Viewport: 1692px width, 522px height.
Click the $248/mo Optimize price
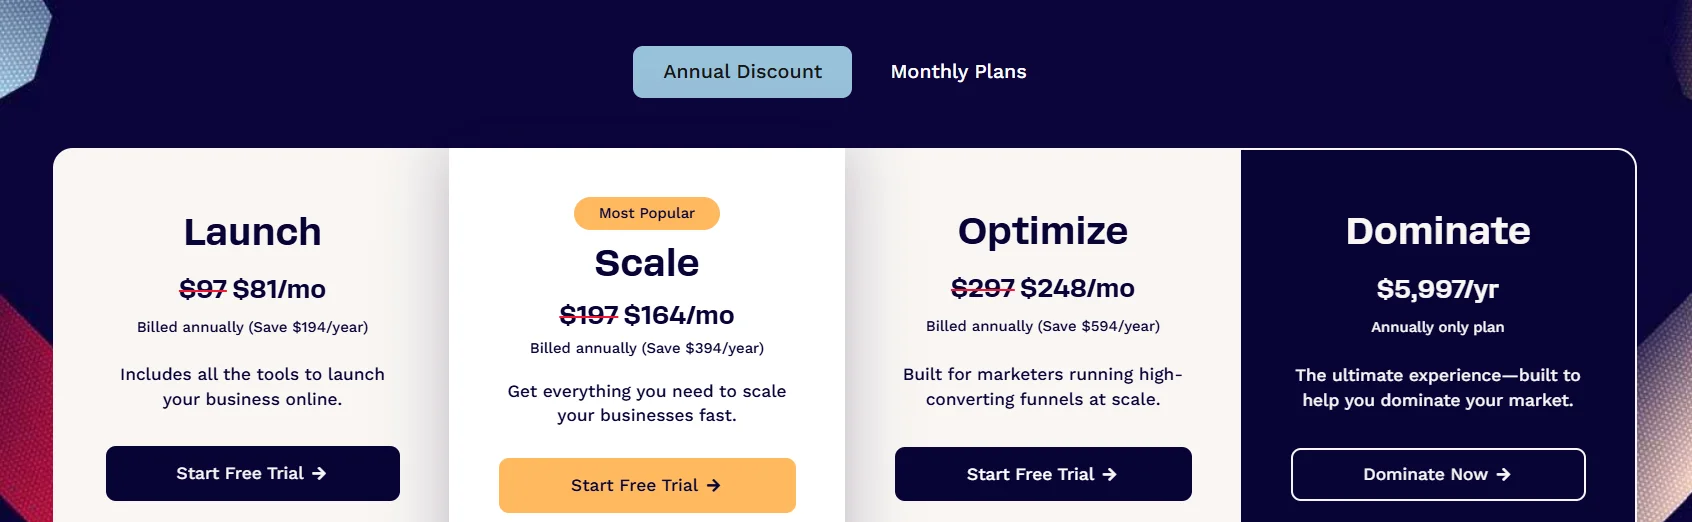[x=1077, y=289]
